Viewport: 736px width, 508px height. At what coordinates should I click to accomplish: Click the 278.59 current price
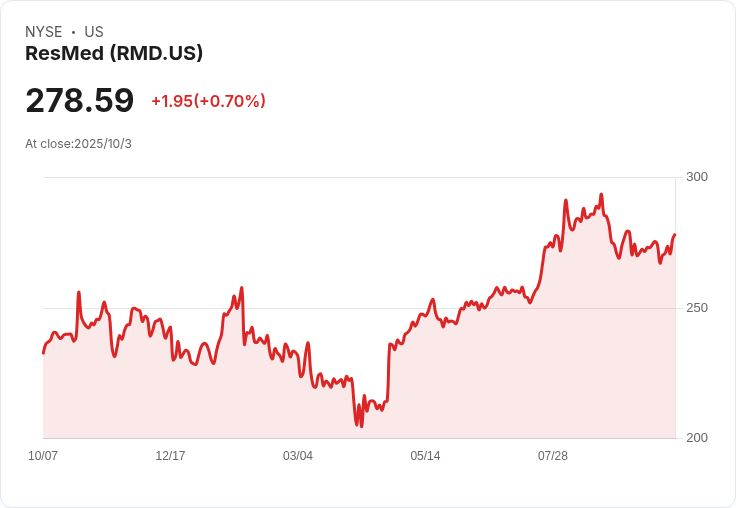tap(80, 100)
